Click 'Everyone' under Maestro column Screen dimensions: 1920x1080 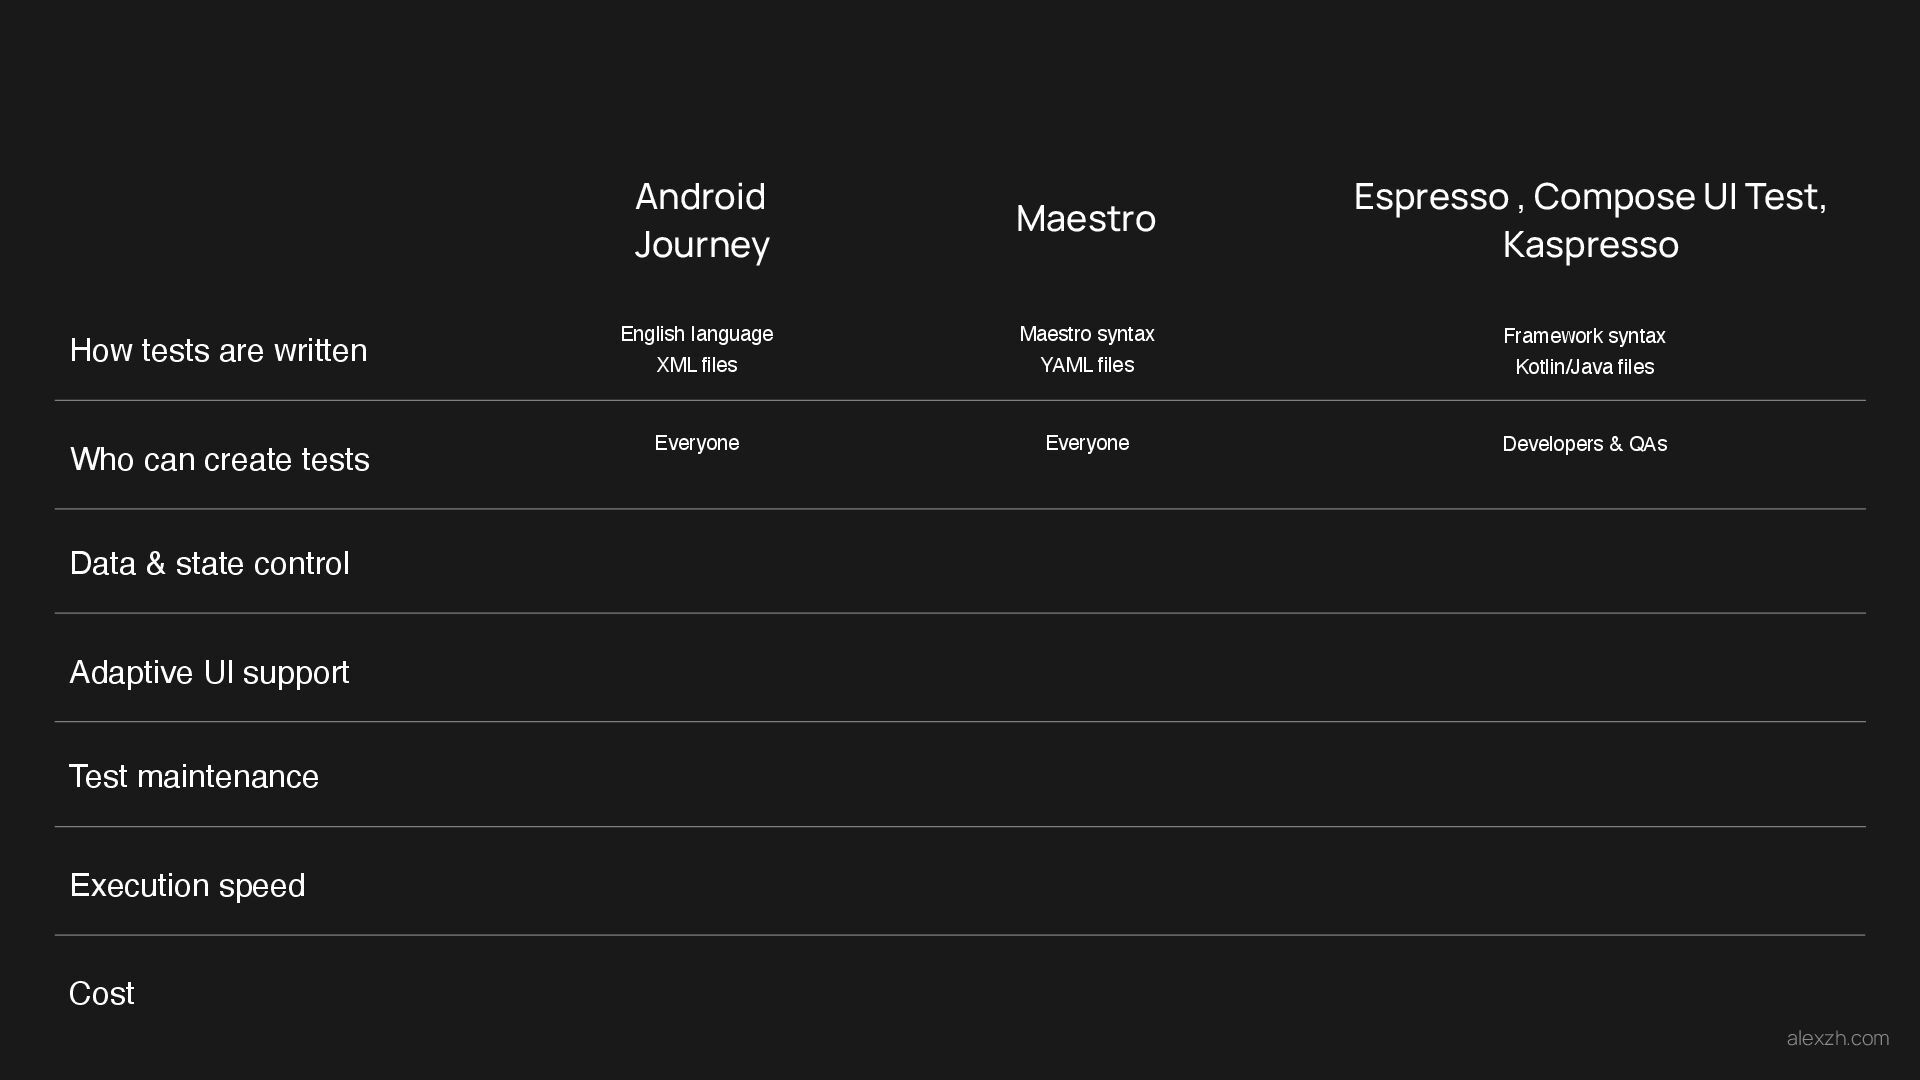pyautogui.click(x=1087, y=443)
